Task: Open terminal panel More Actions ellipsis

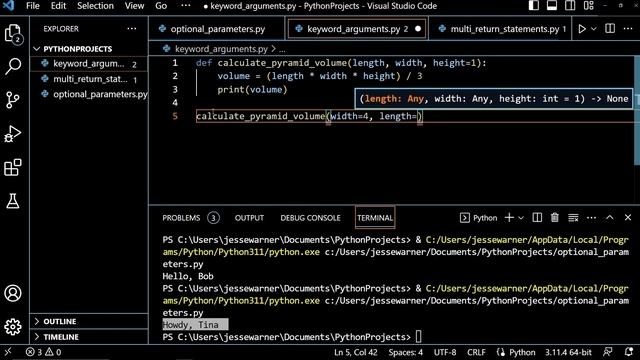Action: (x=591, y=218)
